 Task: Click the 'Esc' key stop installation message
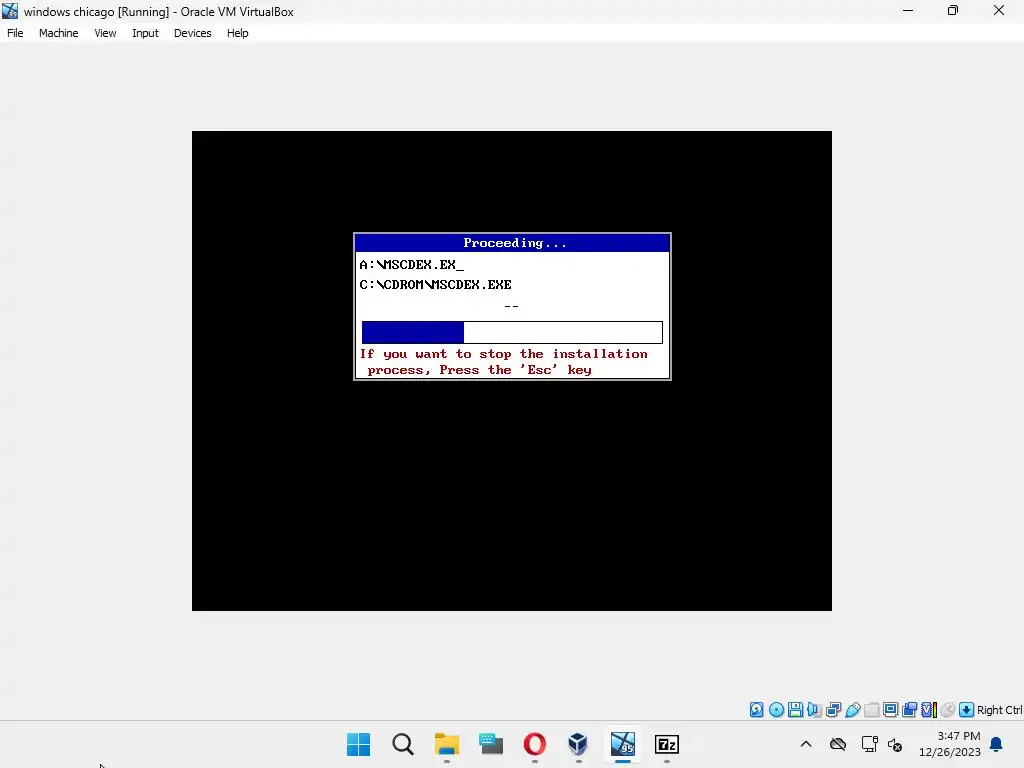click(504, 362)
